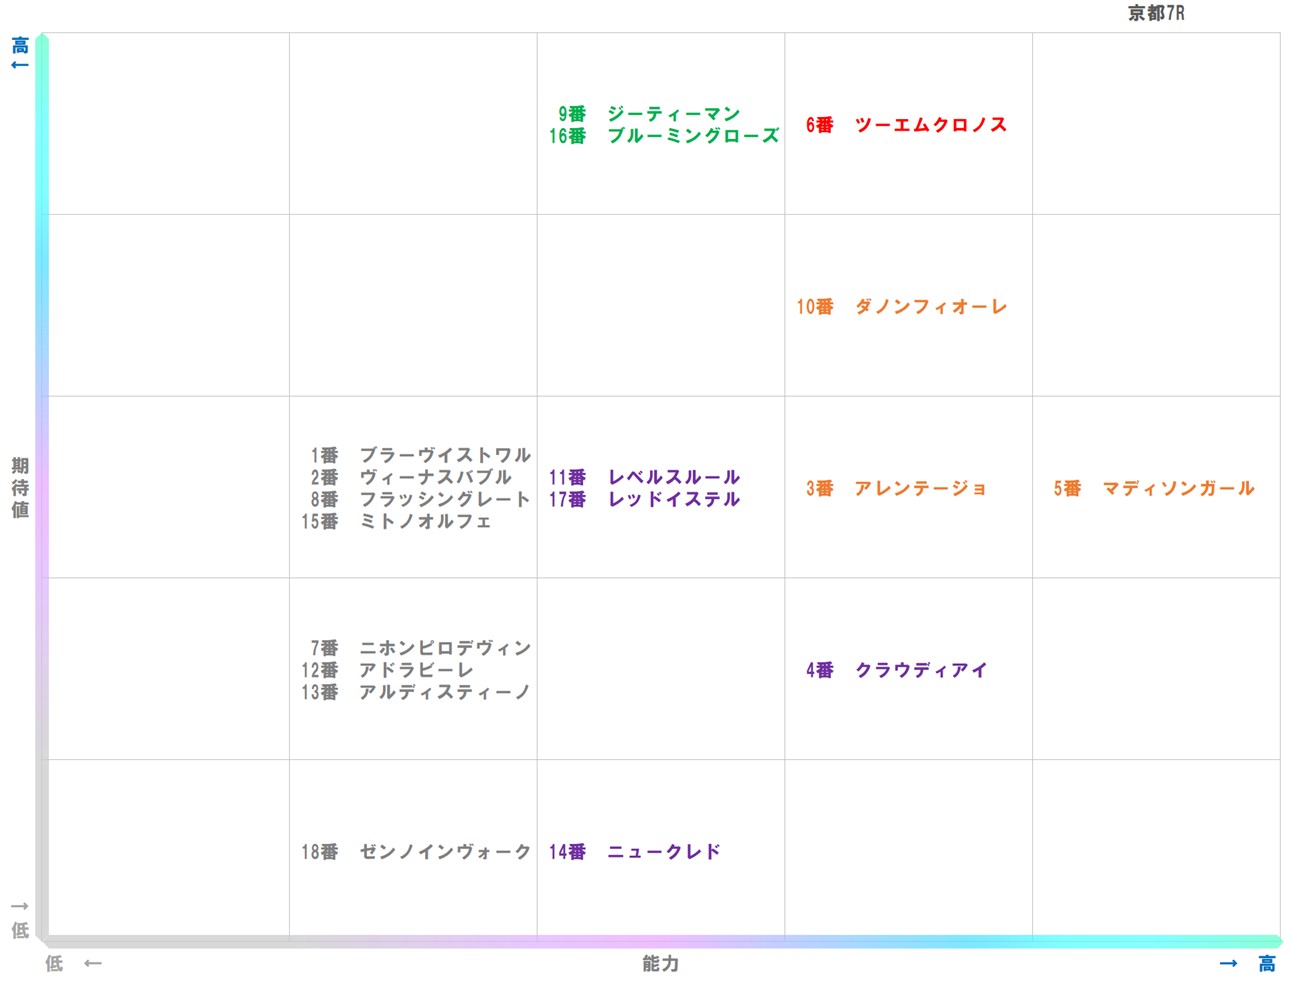Select horse 11番 レベルスルール
Viewport: 1291px width, 983px height.
tap(648, 477)
